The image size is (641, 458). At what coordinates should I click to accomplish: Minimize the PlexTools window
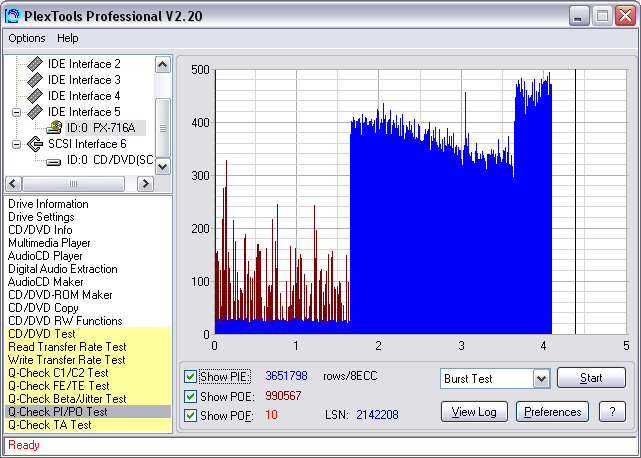point(578,16)
